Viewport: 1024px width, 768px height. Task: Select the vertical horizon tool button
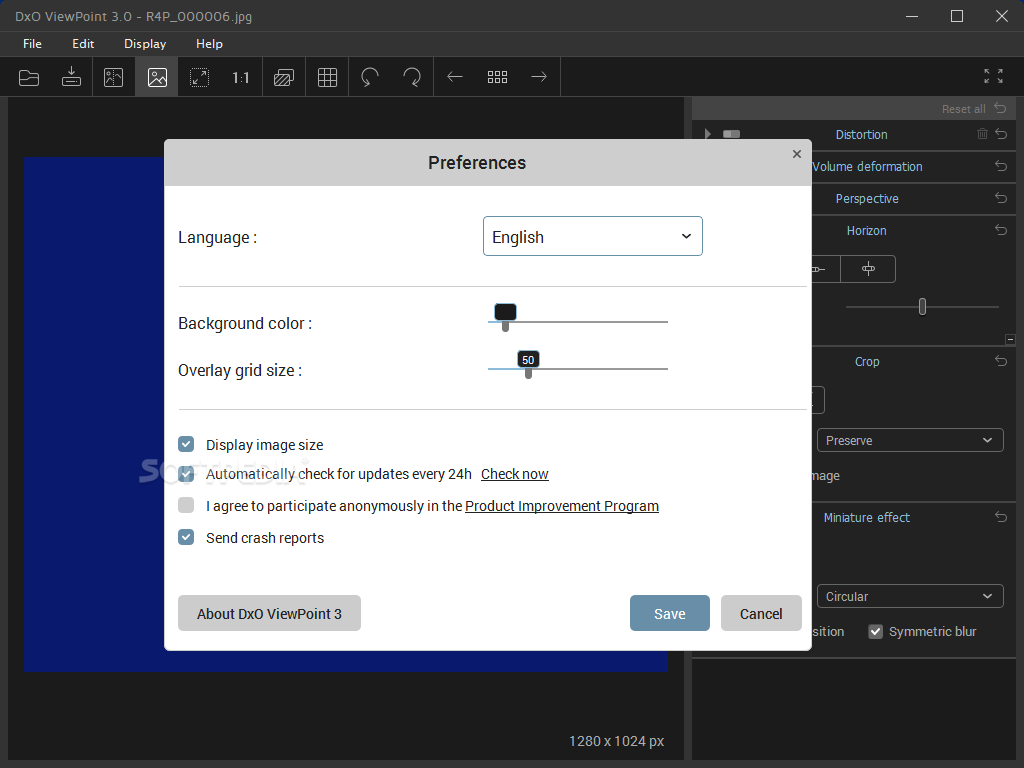click(x=868, y=269)
